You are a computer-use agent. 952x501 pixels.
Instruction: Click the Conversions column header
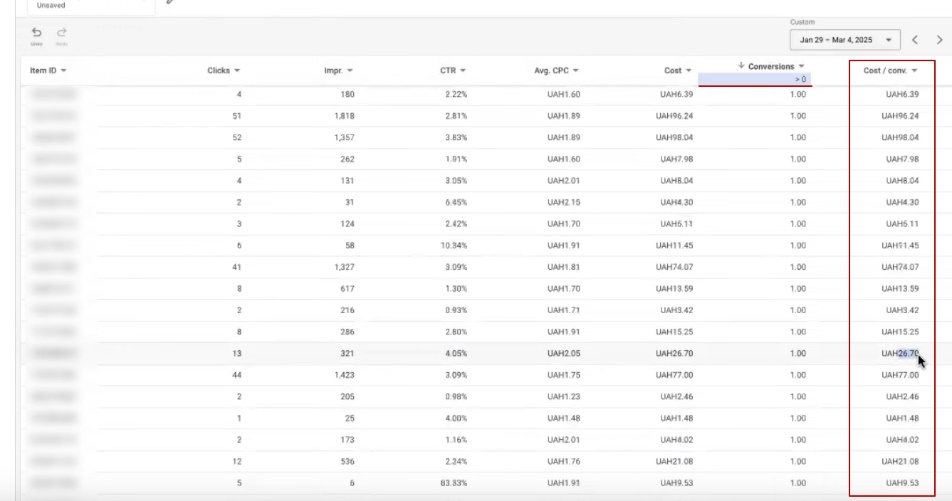[771, 66]
